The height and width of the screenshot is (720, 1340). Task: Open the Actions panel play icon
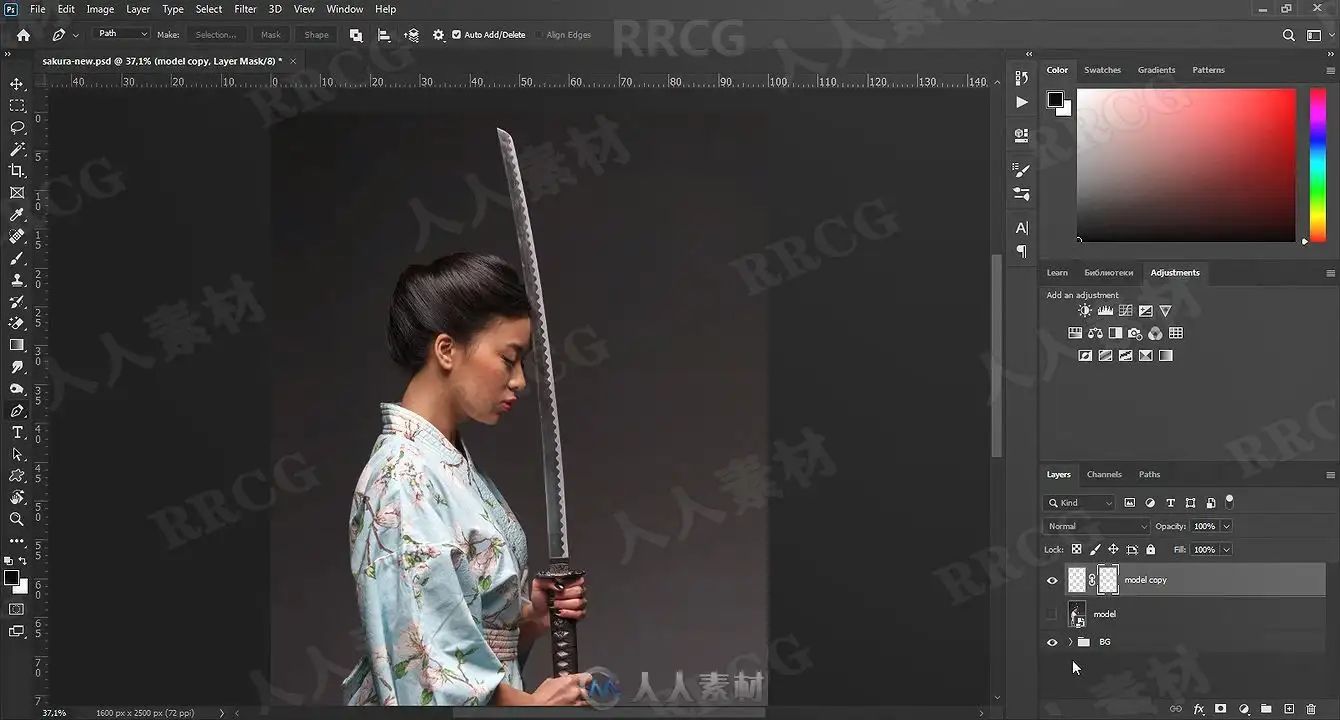1021,102
